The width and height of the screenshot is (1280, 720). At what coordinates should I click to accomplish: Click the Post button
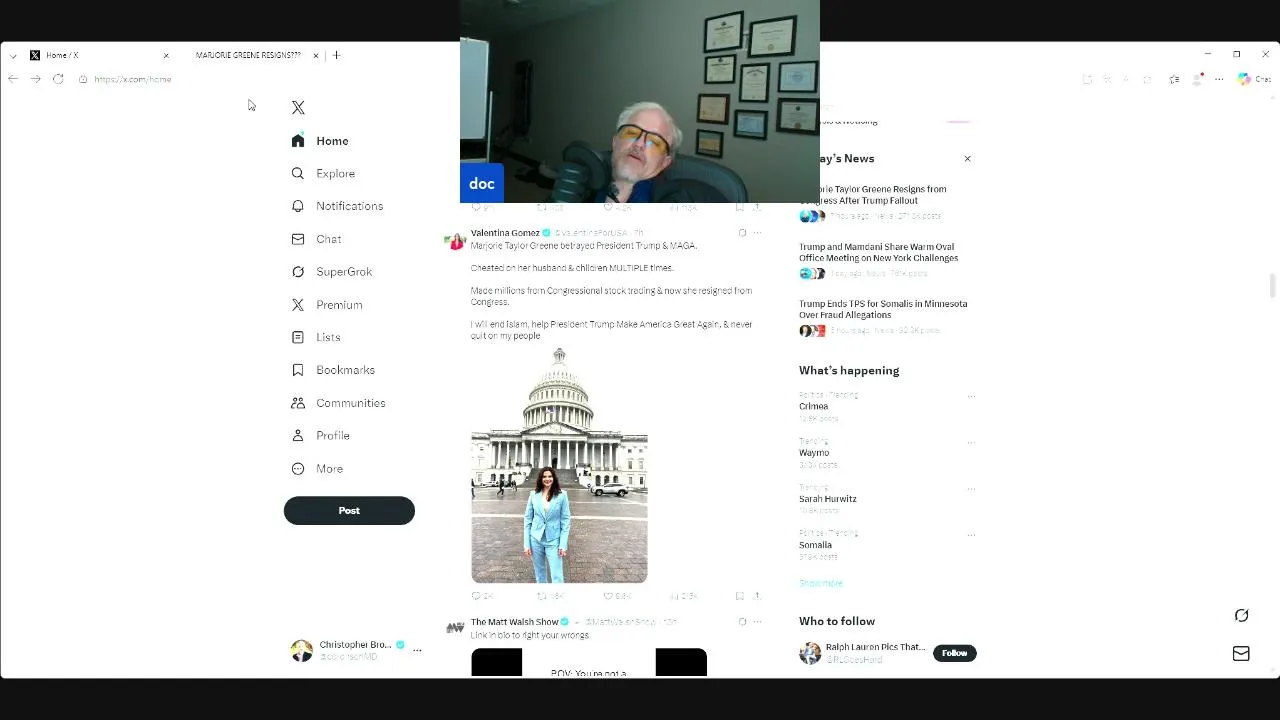(x=349, y=510)
